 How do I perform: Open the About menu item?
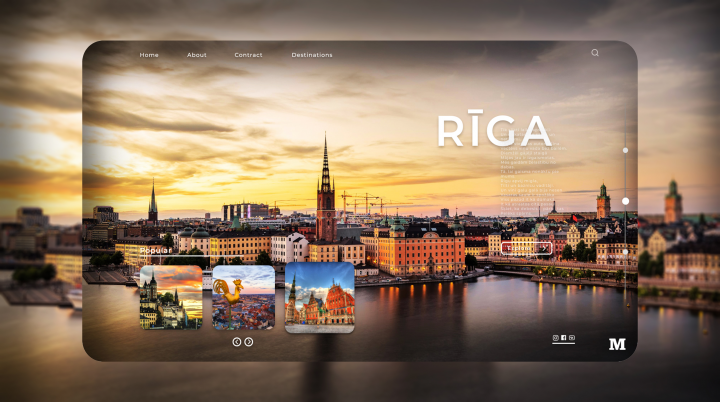click(197, 55)
